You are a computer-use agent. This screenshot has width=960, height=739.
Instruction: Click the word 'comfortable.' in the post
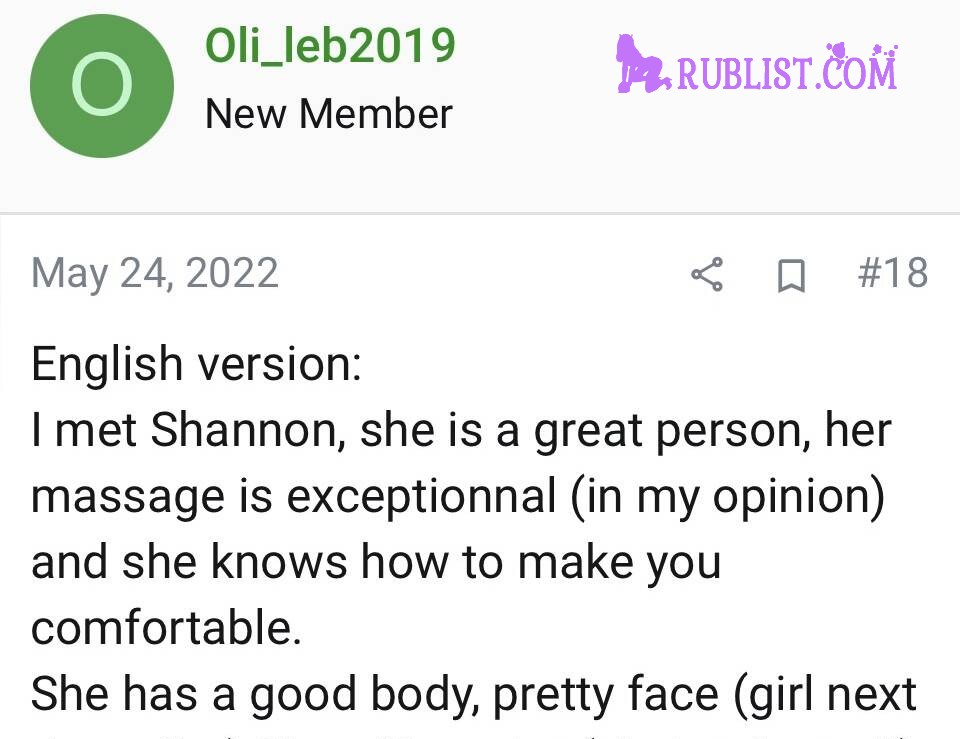pyautogui.click(x=166, y=627)
